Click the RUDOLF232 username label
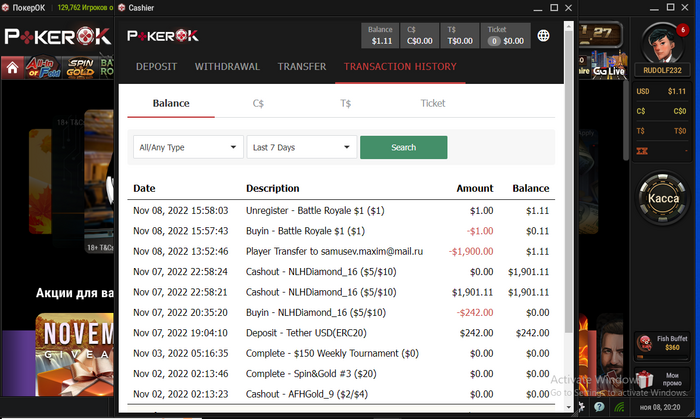The image size is (700, 419). coord(662,70)
